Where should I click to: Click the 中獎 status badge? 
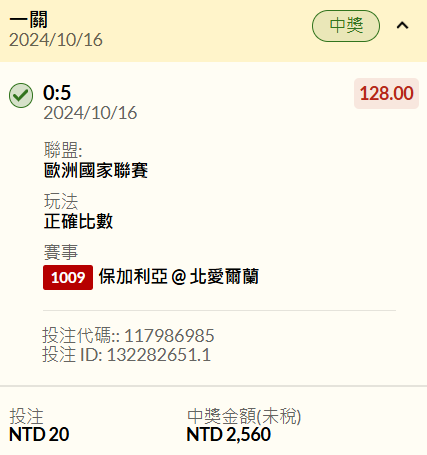(x=346, y=26)
